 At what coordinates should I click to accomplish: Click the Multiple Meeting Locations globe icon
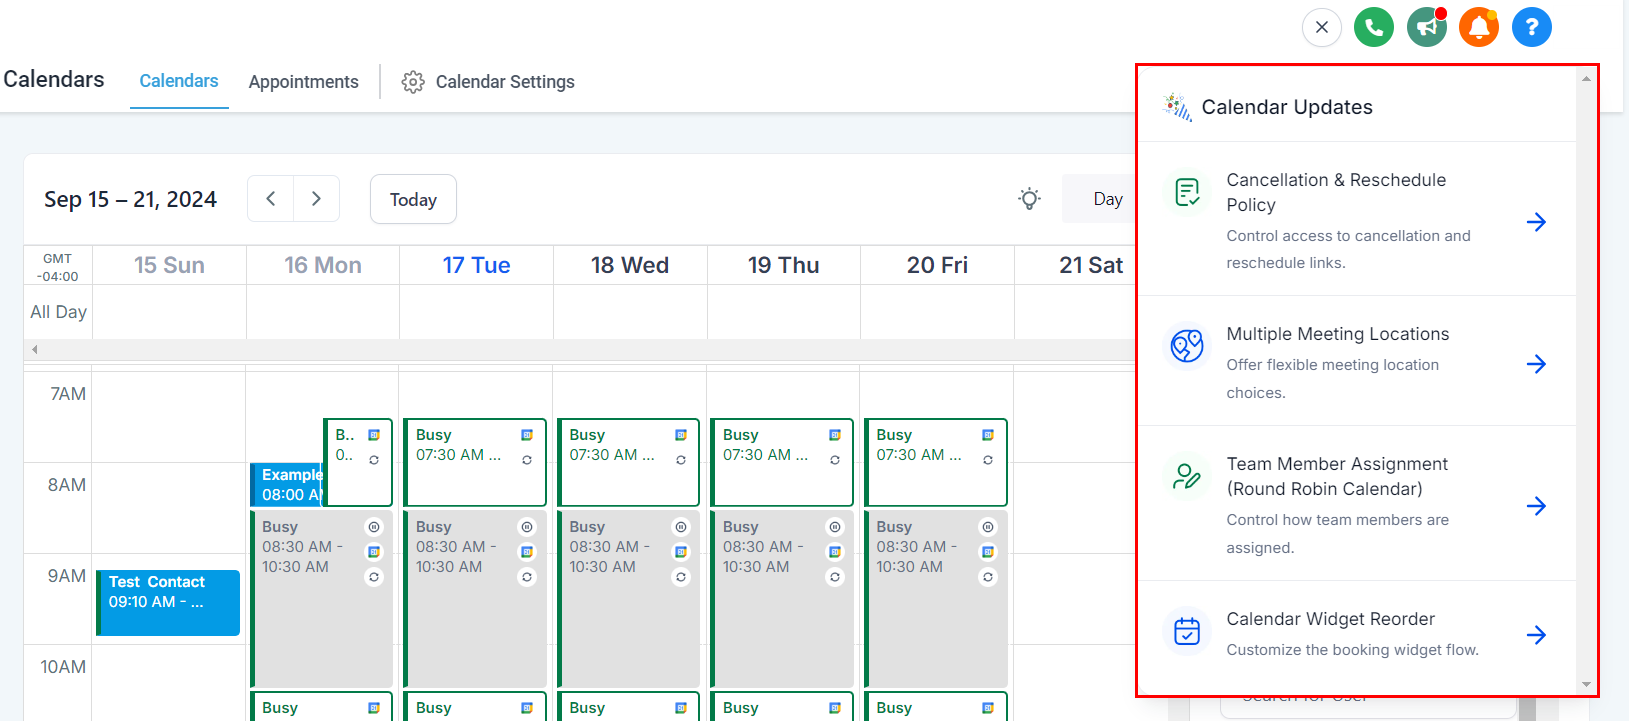coord(1187,346)
